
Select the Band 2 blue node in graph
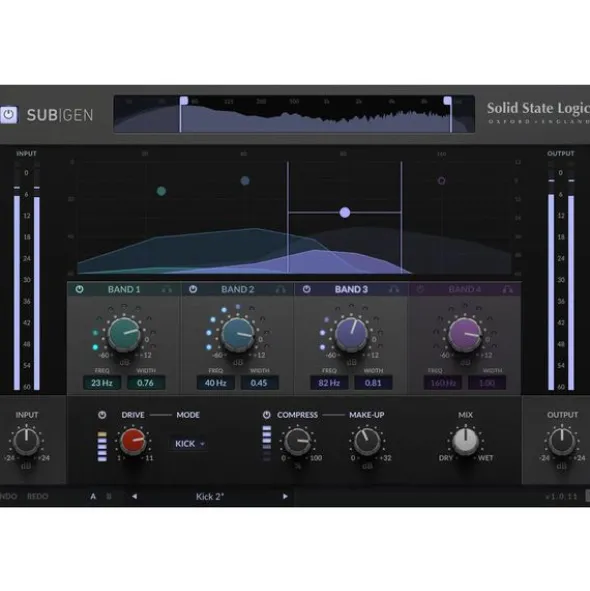pyautogui.click(x=245, y=181)
